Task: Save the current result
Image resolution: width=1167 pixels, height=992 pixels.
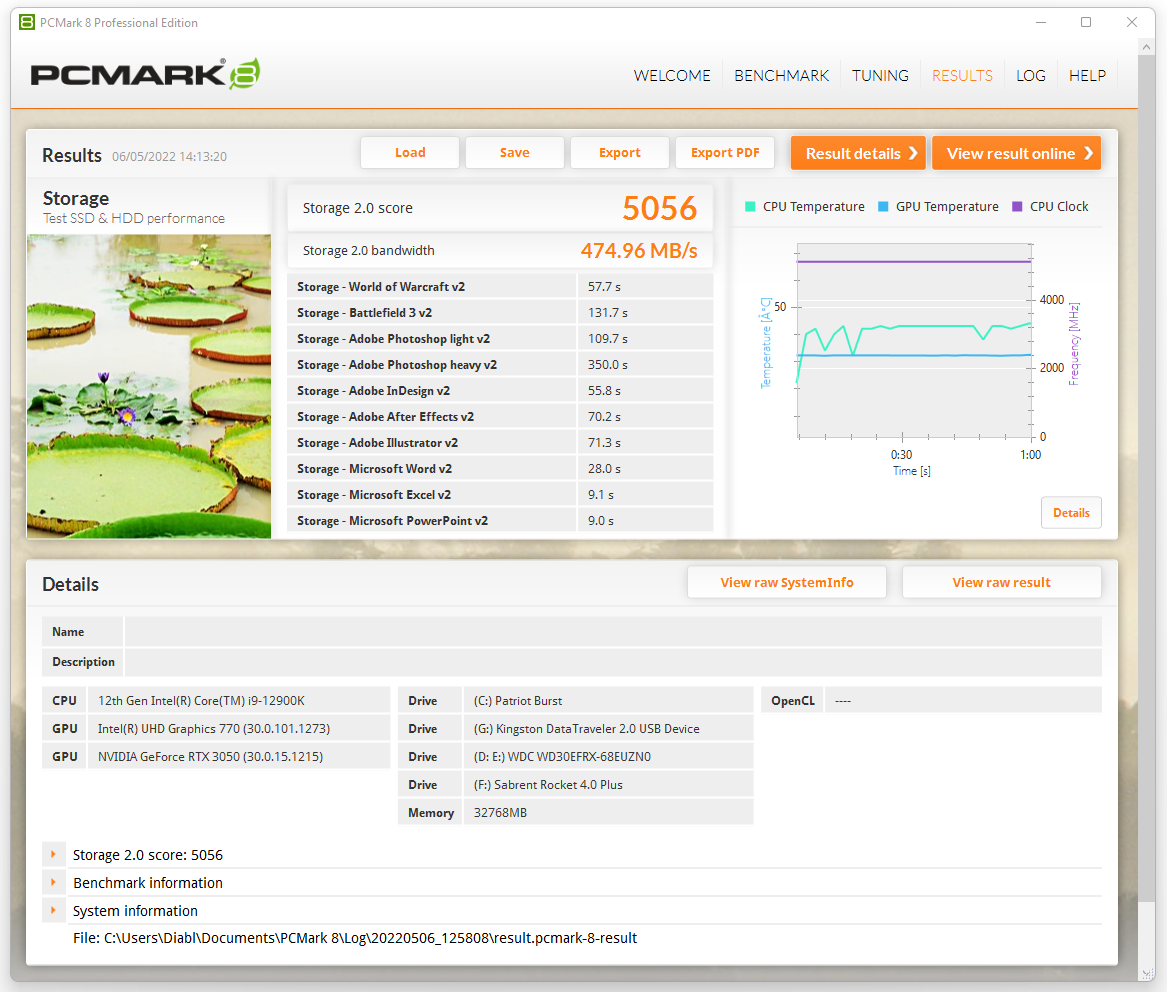Action: click(x=515, y=153)
